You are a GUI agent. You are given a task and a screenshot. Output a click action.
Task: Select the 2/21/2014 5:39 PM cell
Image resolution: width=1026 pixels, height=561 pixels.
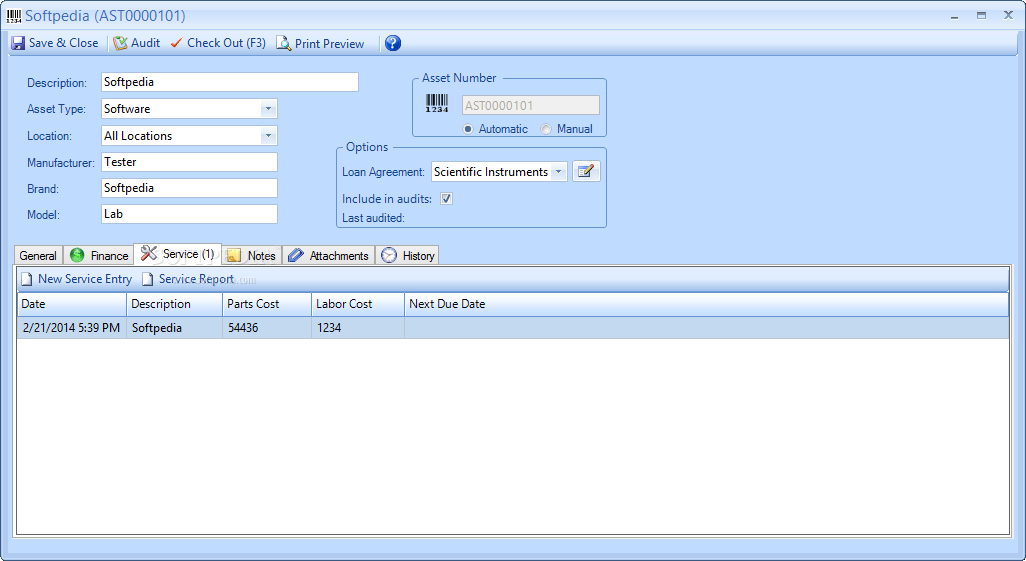pos(72,328)
